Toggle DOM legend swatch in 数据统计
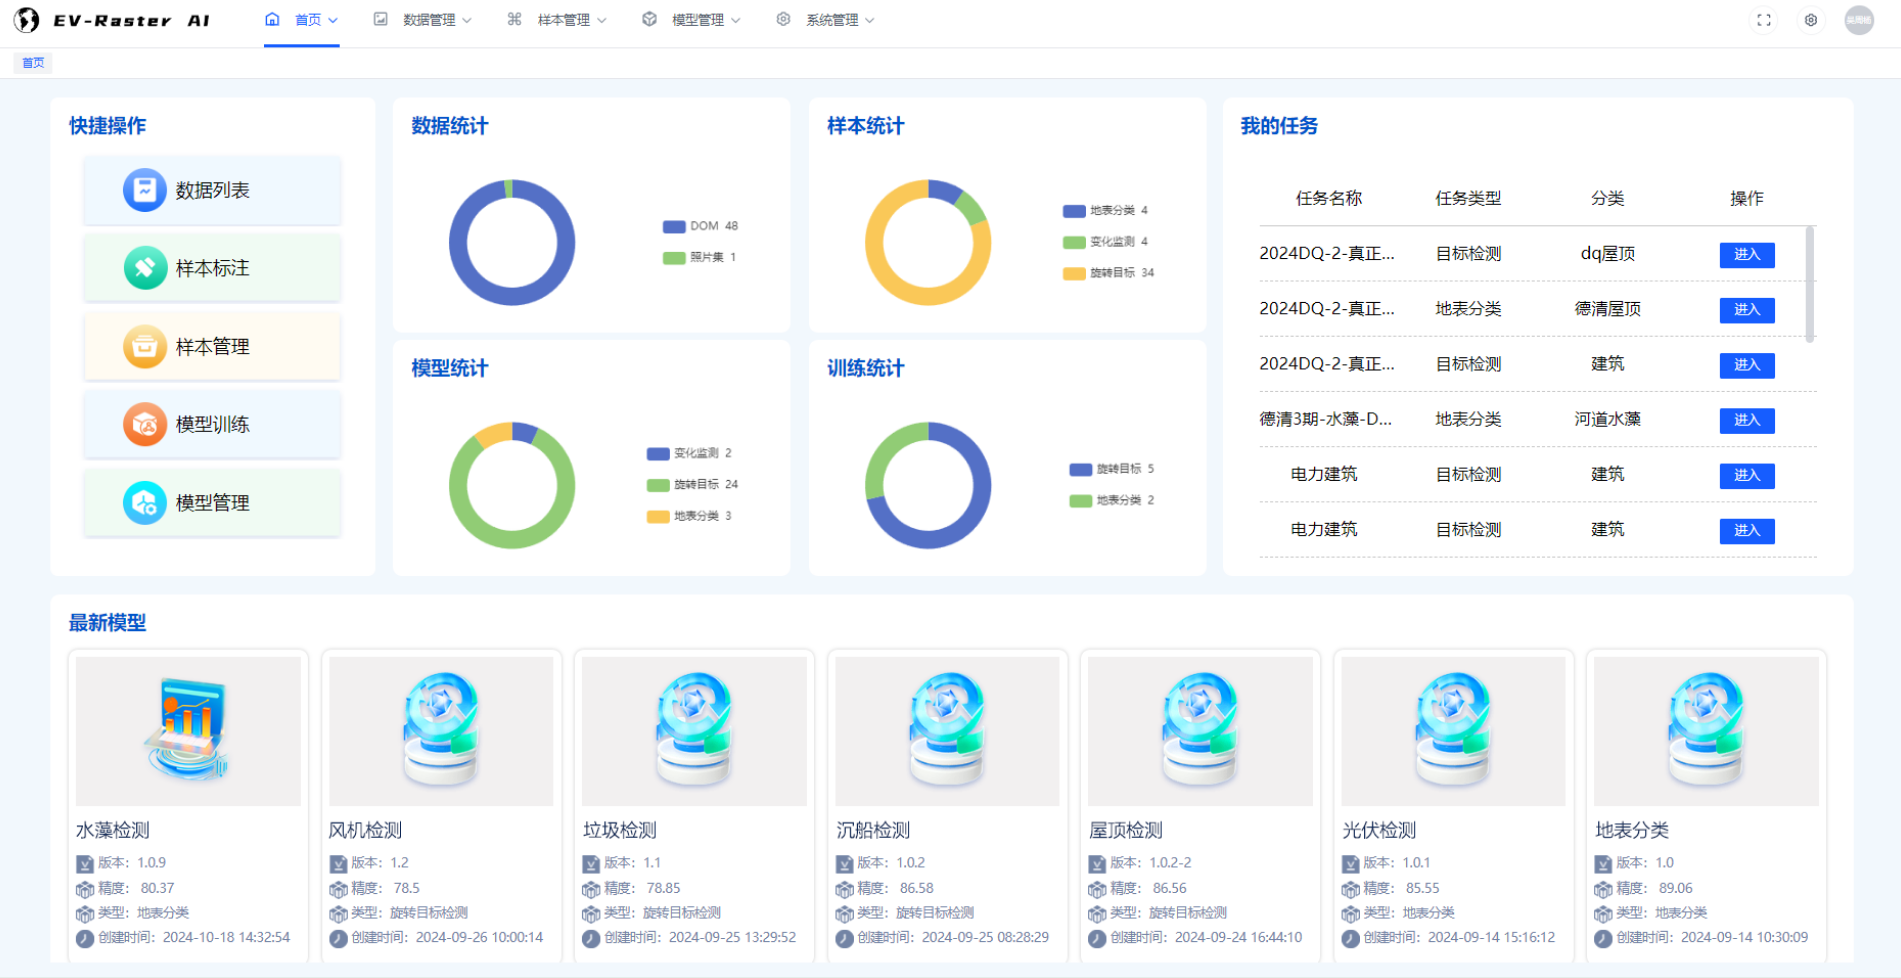1901x978 pixels. (x=674, y=226)
